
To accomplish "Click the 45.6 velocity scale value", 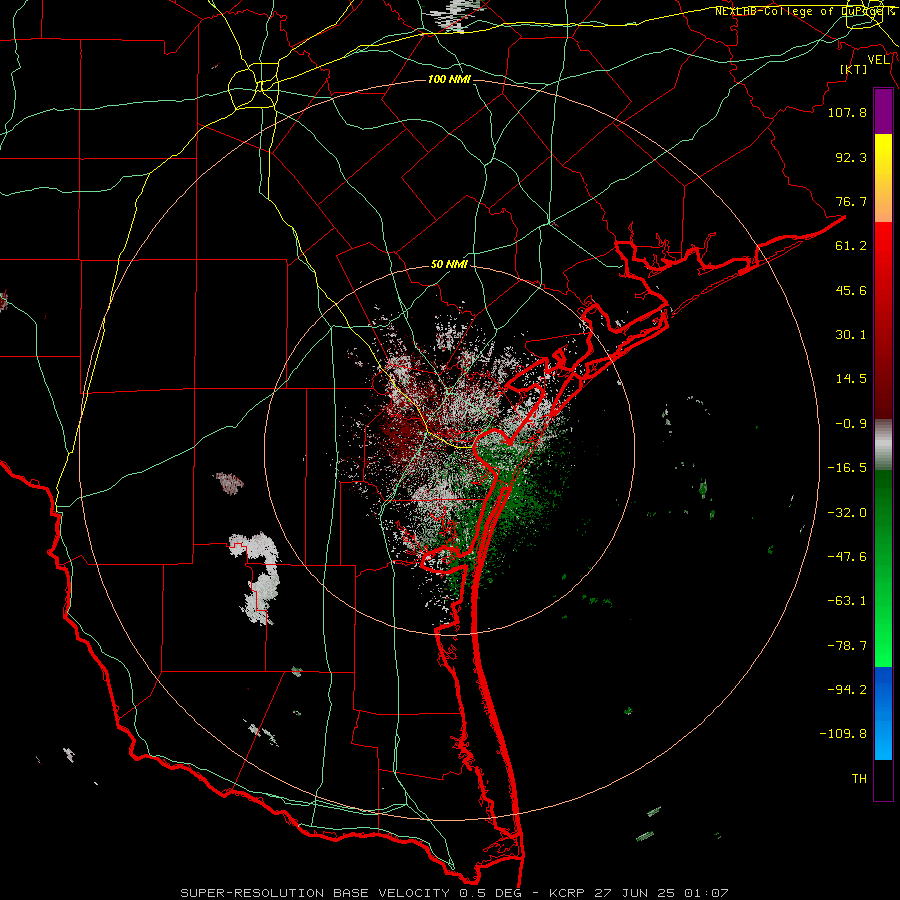I will pyautogui.click(x=851, y=290).
